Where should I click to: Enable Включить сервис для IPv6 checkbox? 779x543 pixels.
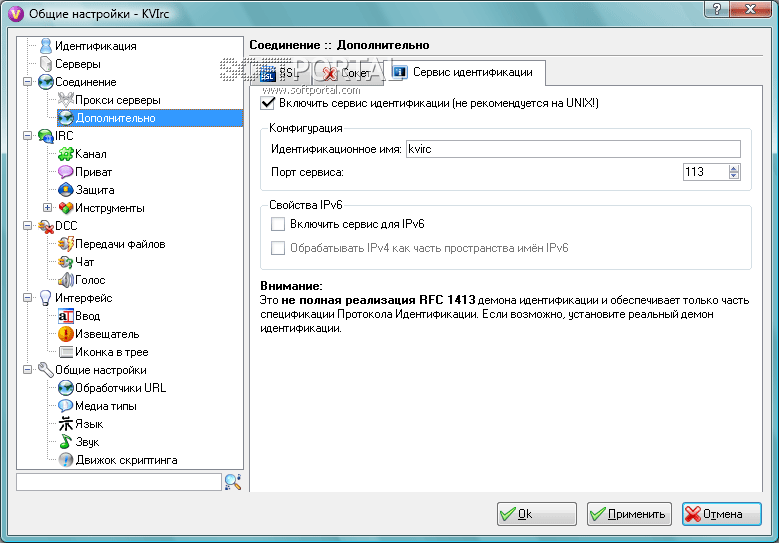[278, 224]
